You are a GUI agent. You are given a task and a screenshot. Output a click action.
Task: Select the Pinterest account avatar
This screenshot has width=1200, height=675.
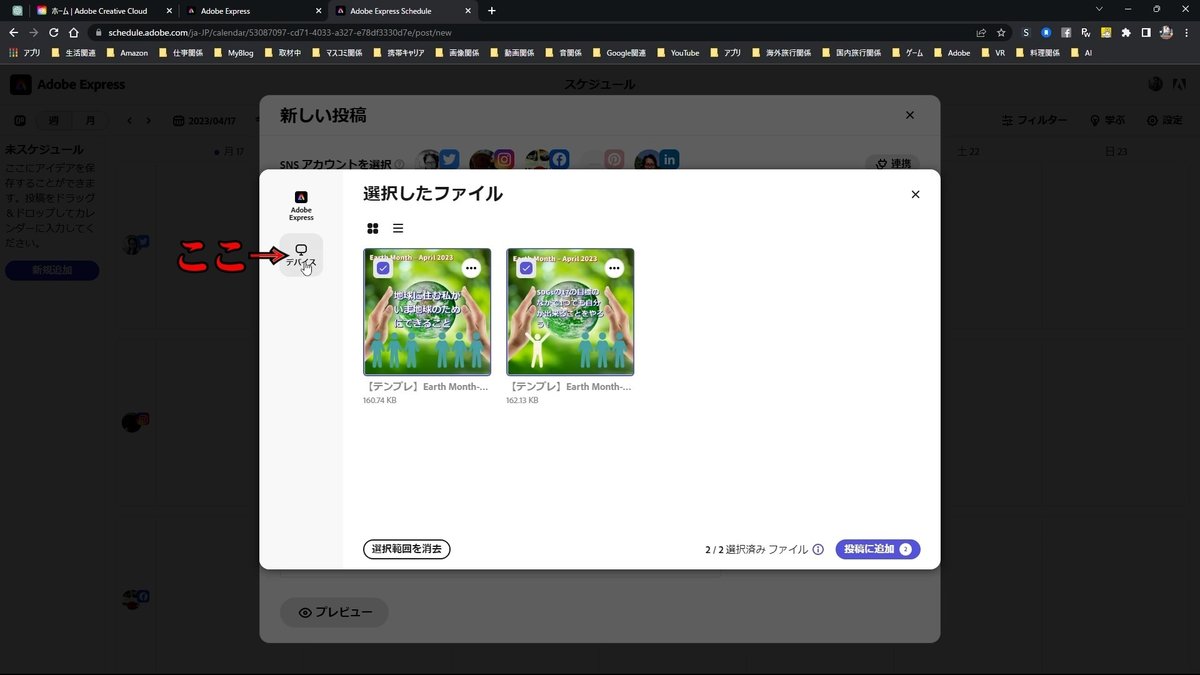(x=603, y=160)
